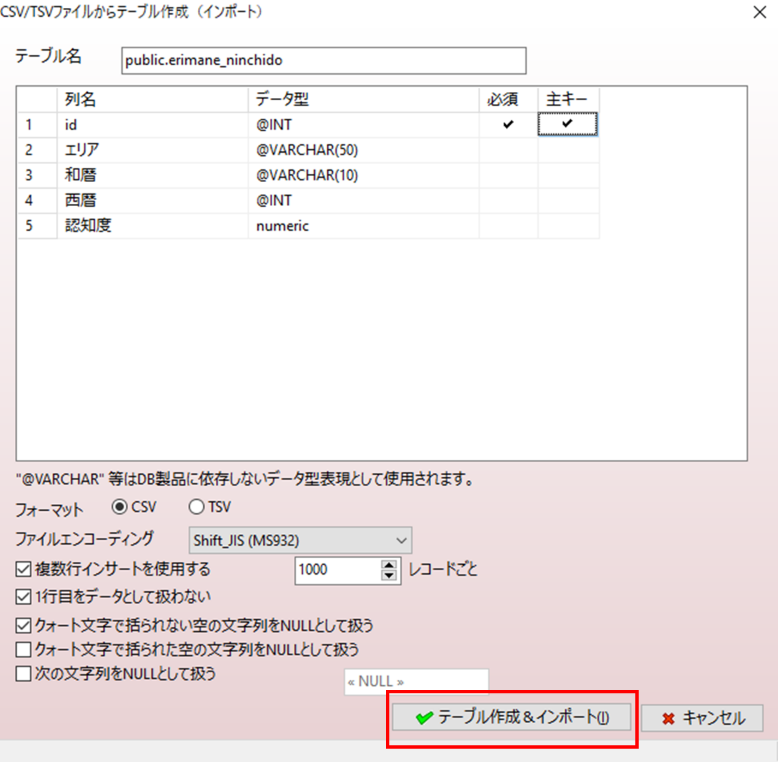Image resolution: width=778 pixels, height=762 pixels.
Task: Click data type '@VARCHAR(50)' cell
Action: tap(363, 150)
